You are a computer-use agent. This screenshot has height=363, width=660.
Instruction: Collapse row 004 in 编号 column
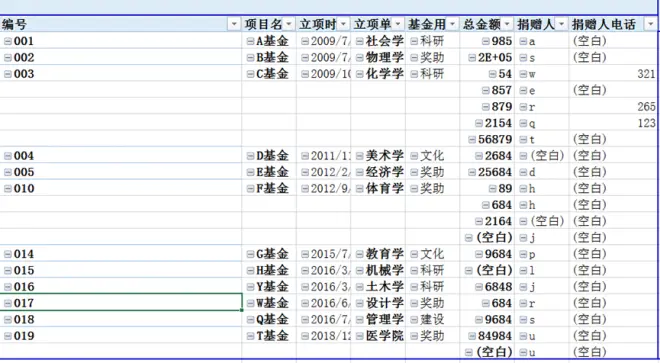click(8, 156)
